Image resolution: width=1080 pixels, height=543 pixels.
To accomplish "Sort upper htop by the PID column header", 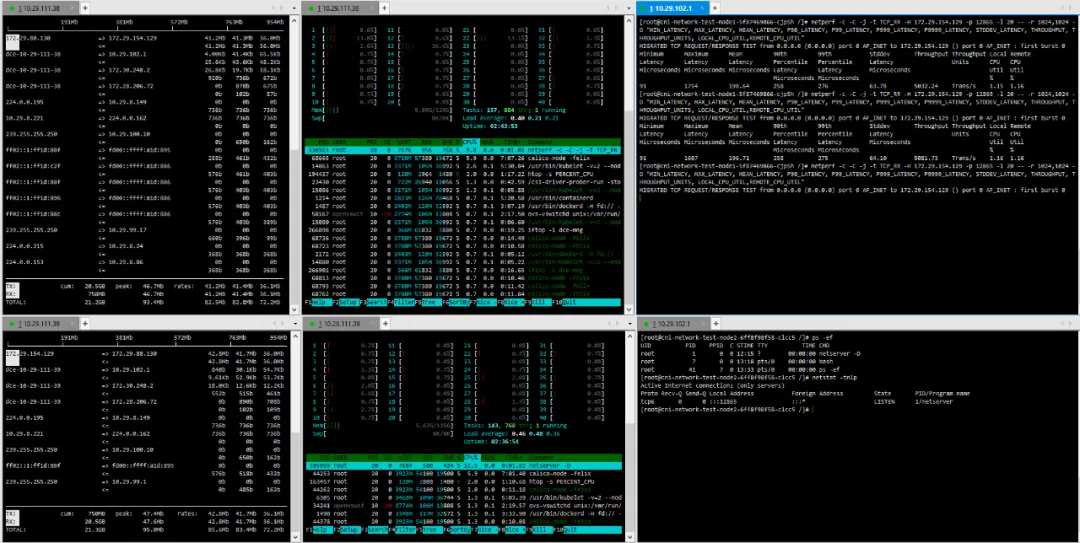I will coord(322,142).
